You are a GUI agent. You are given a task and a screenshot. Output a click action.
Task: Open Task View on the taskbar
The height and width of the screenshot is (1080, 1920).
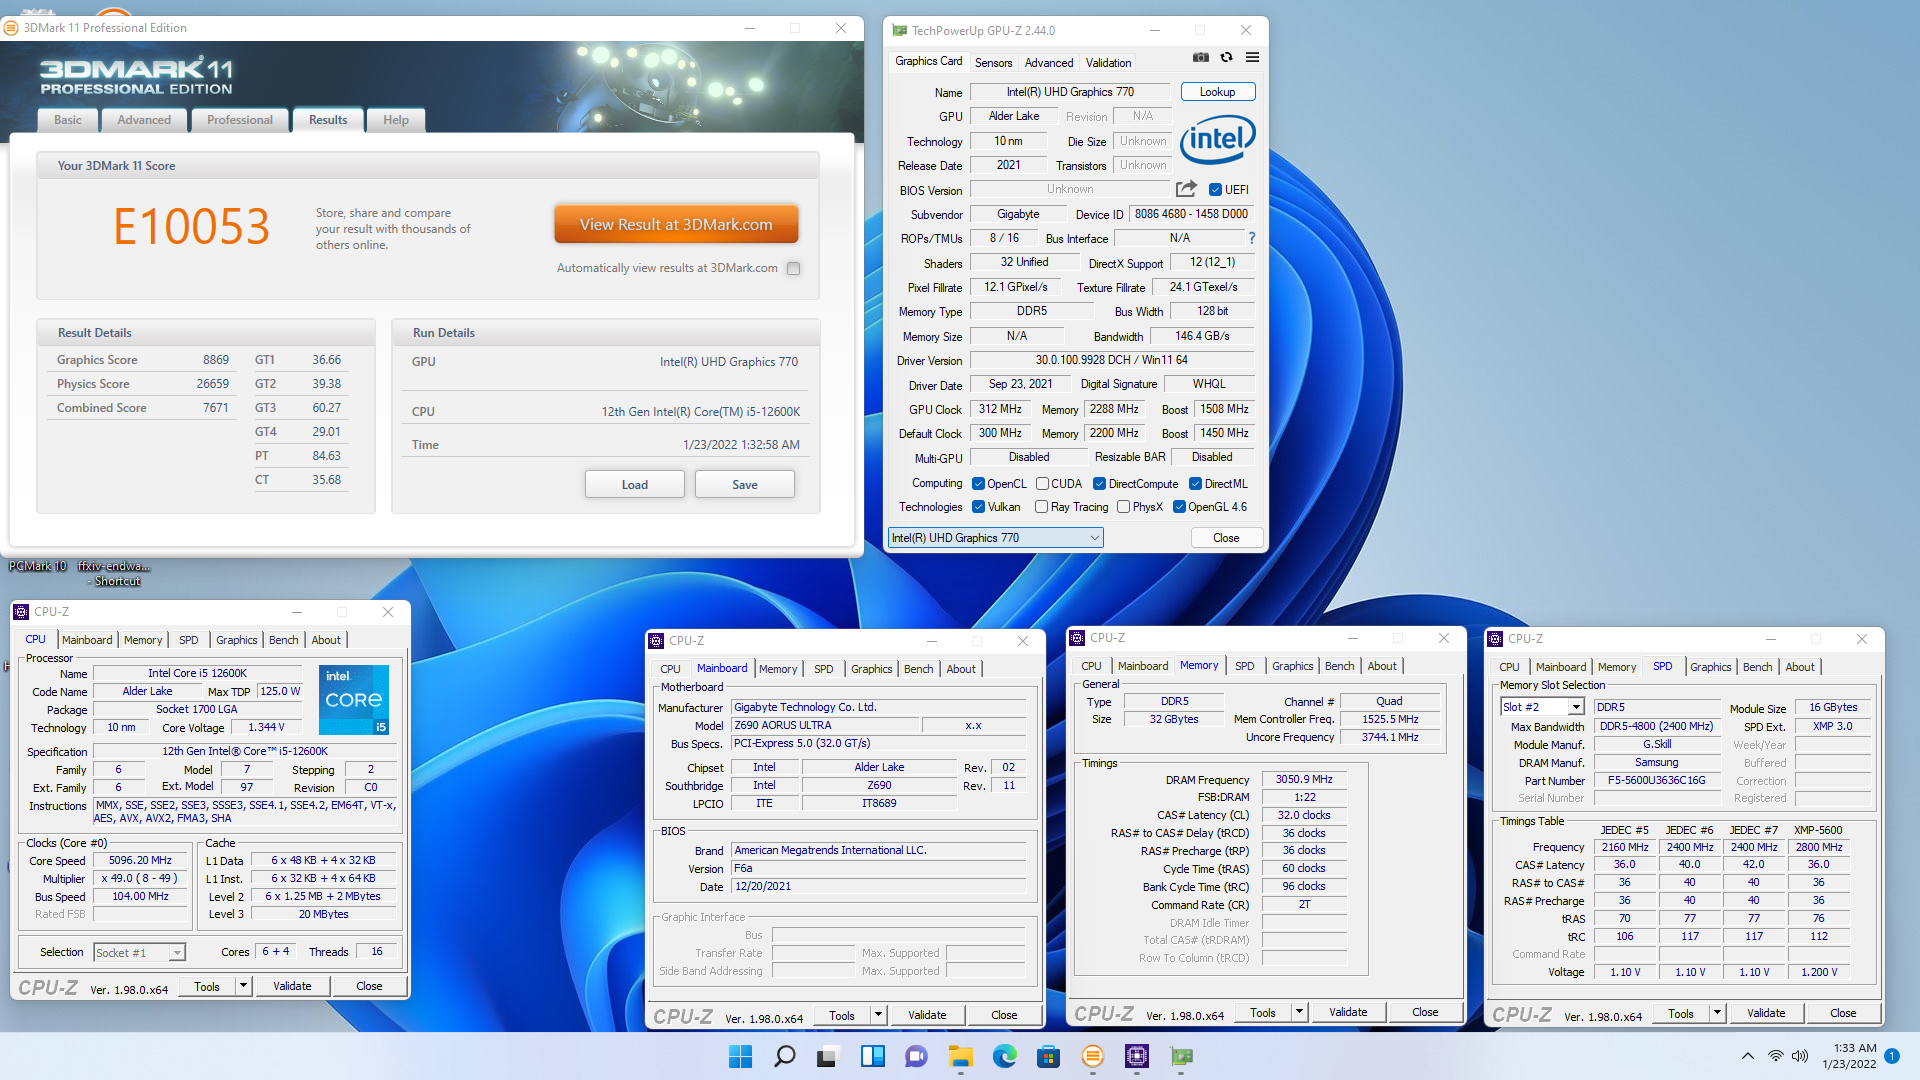click(828, 1056)
